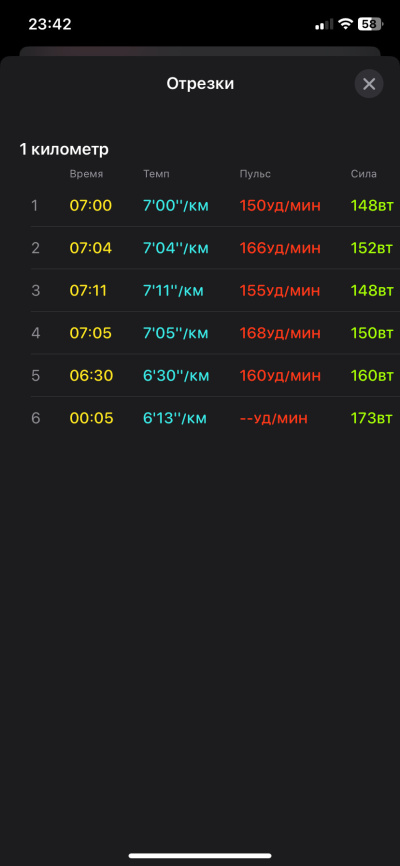Select split 5 time 06:30
Screen dimensions: 400x866
click(x=91, y=376)
